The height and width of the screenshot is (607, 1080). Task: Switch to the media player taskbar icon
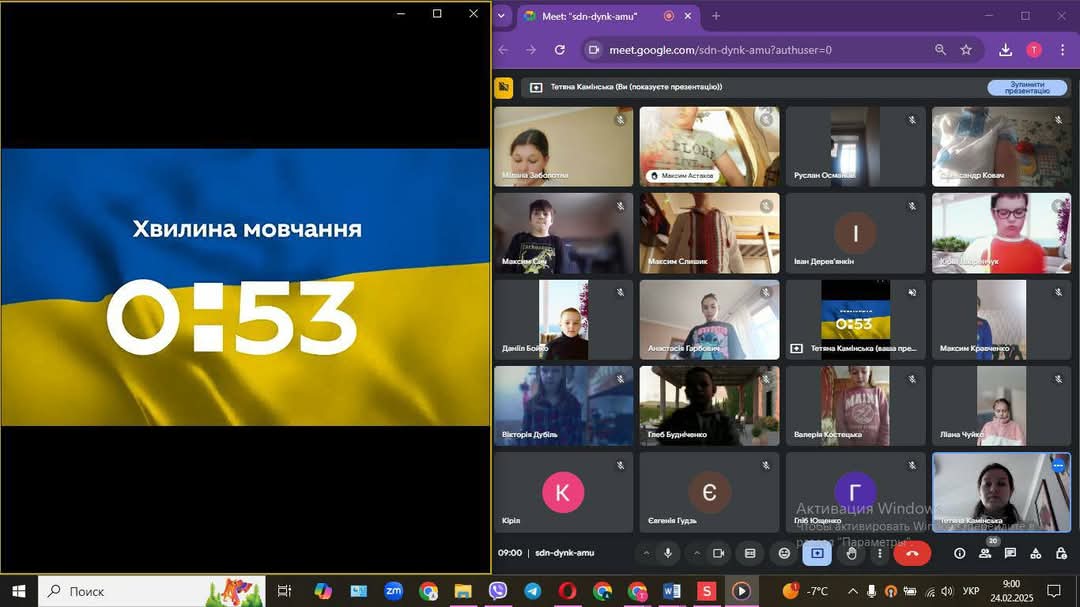(x=741, y=591)
